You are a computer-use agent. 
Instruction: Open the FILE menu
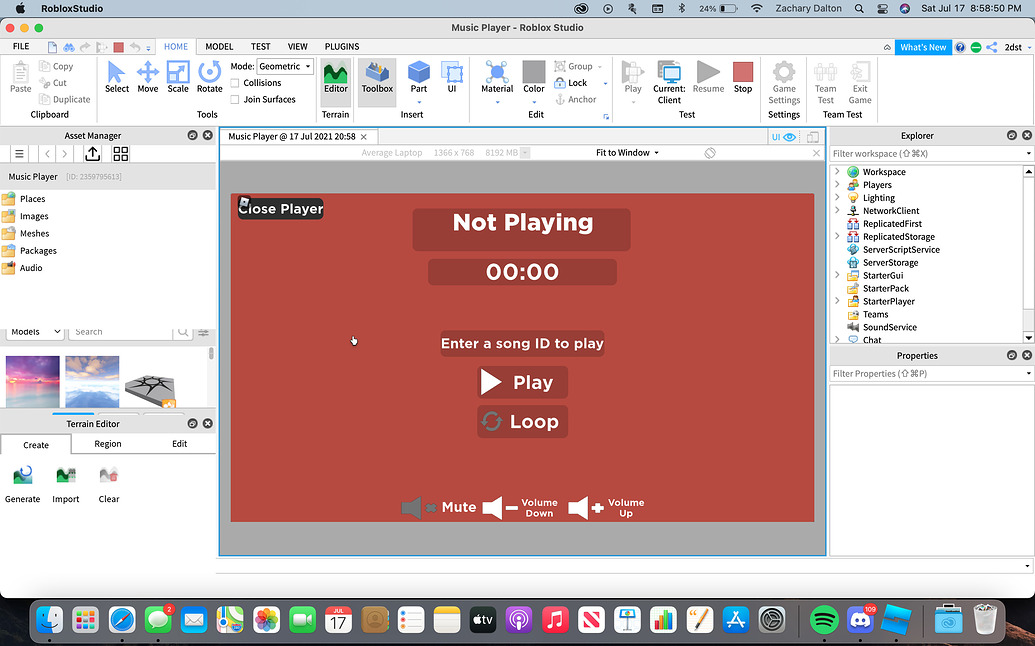[x=21, y=46]
